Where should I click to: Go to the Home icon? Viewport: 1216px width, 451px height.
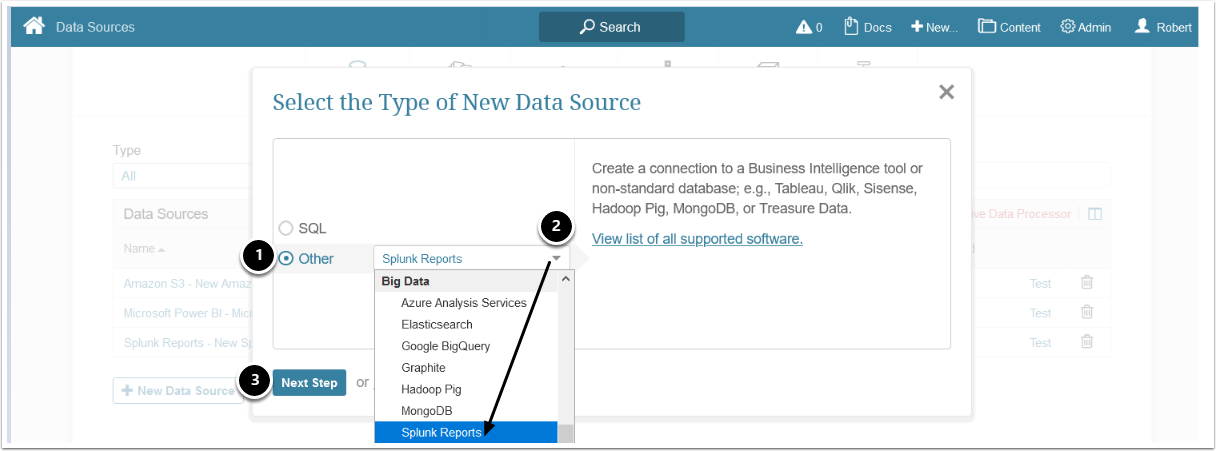tap(34, 27)
